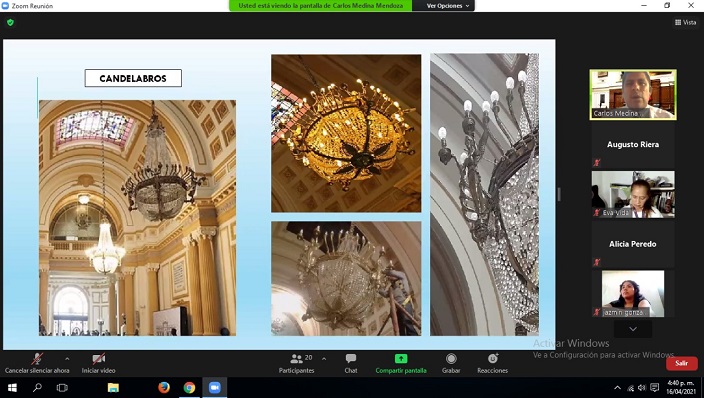Open the Participantes panel
The image size is (704, 398).
click(x=296, y=363)
